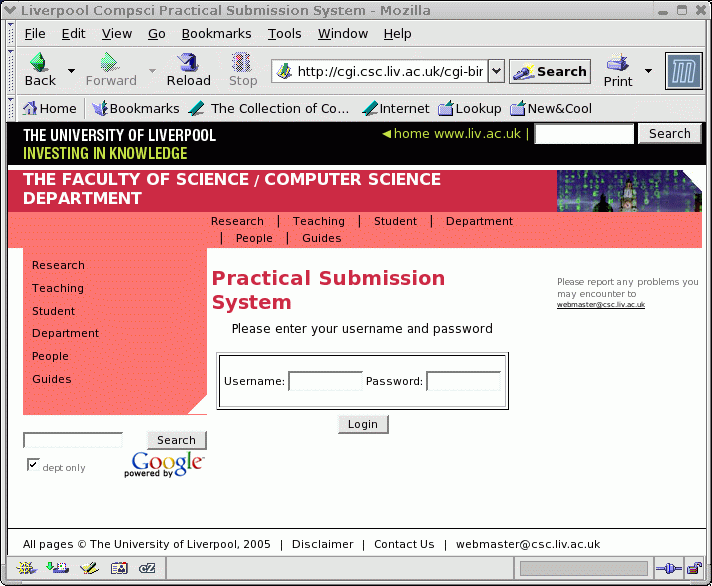Focus the Username input field
Screen dimensions: 712x586
[x=326, y=381]
